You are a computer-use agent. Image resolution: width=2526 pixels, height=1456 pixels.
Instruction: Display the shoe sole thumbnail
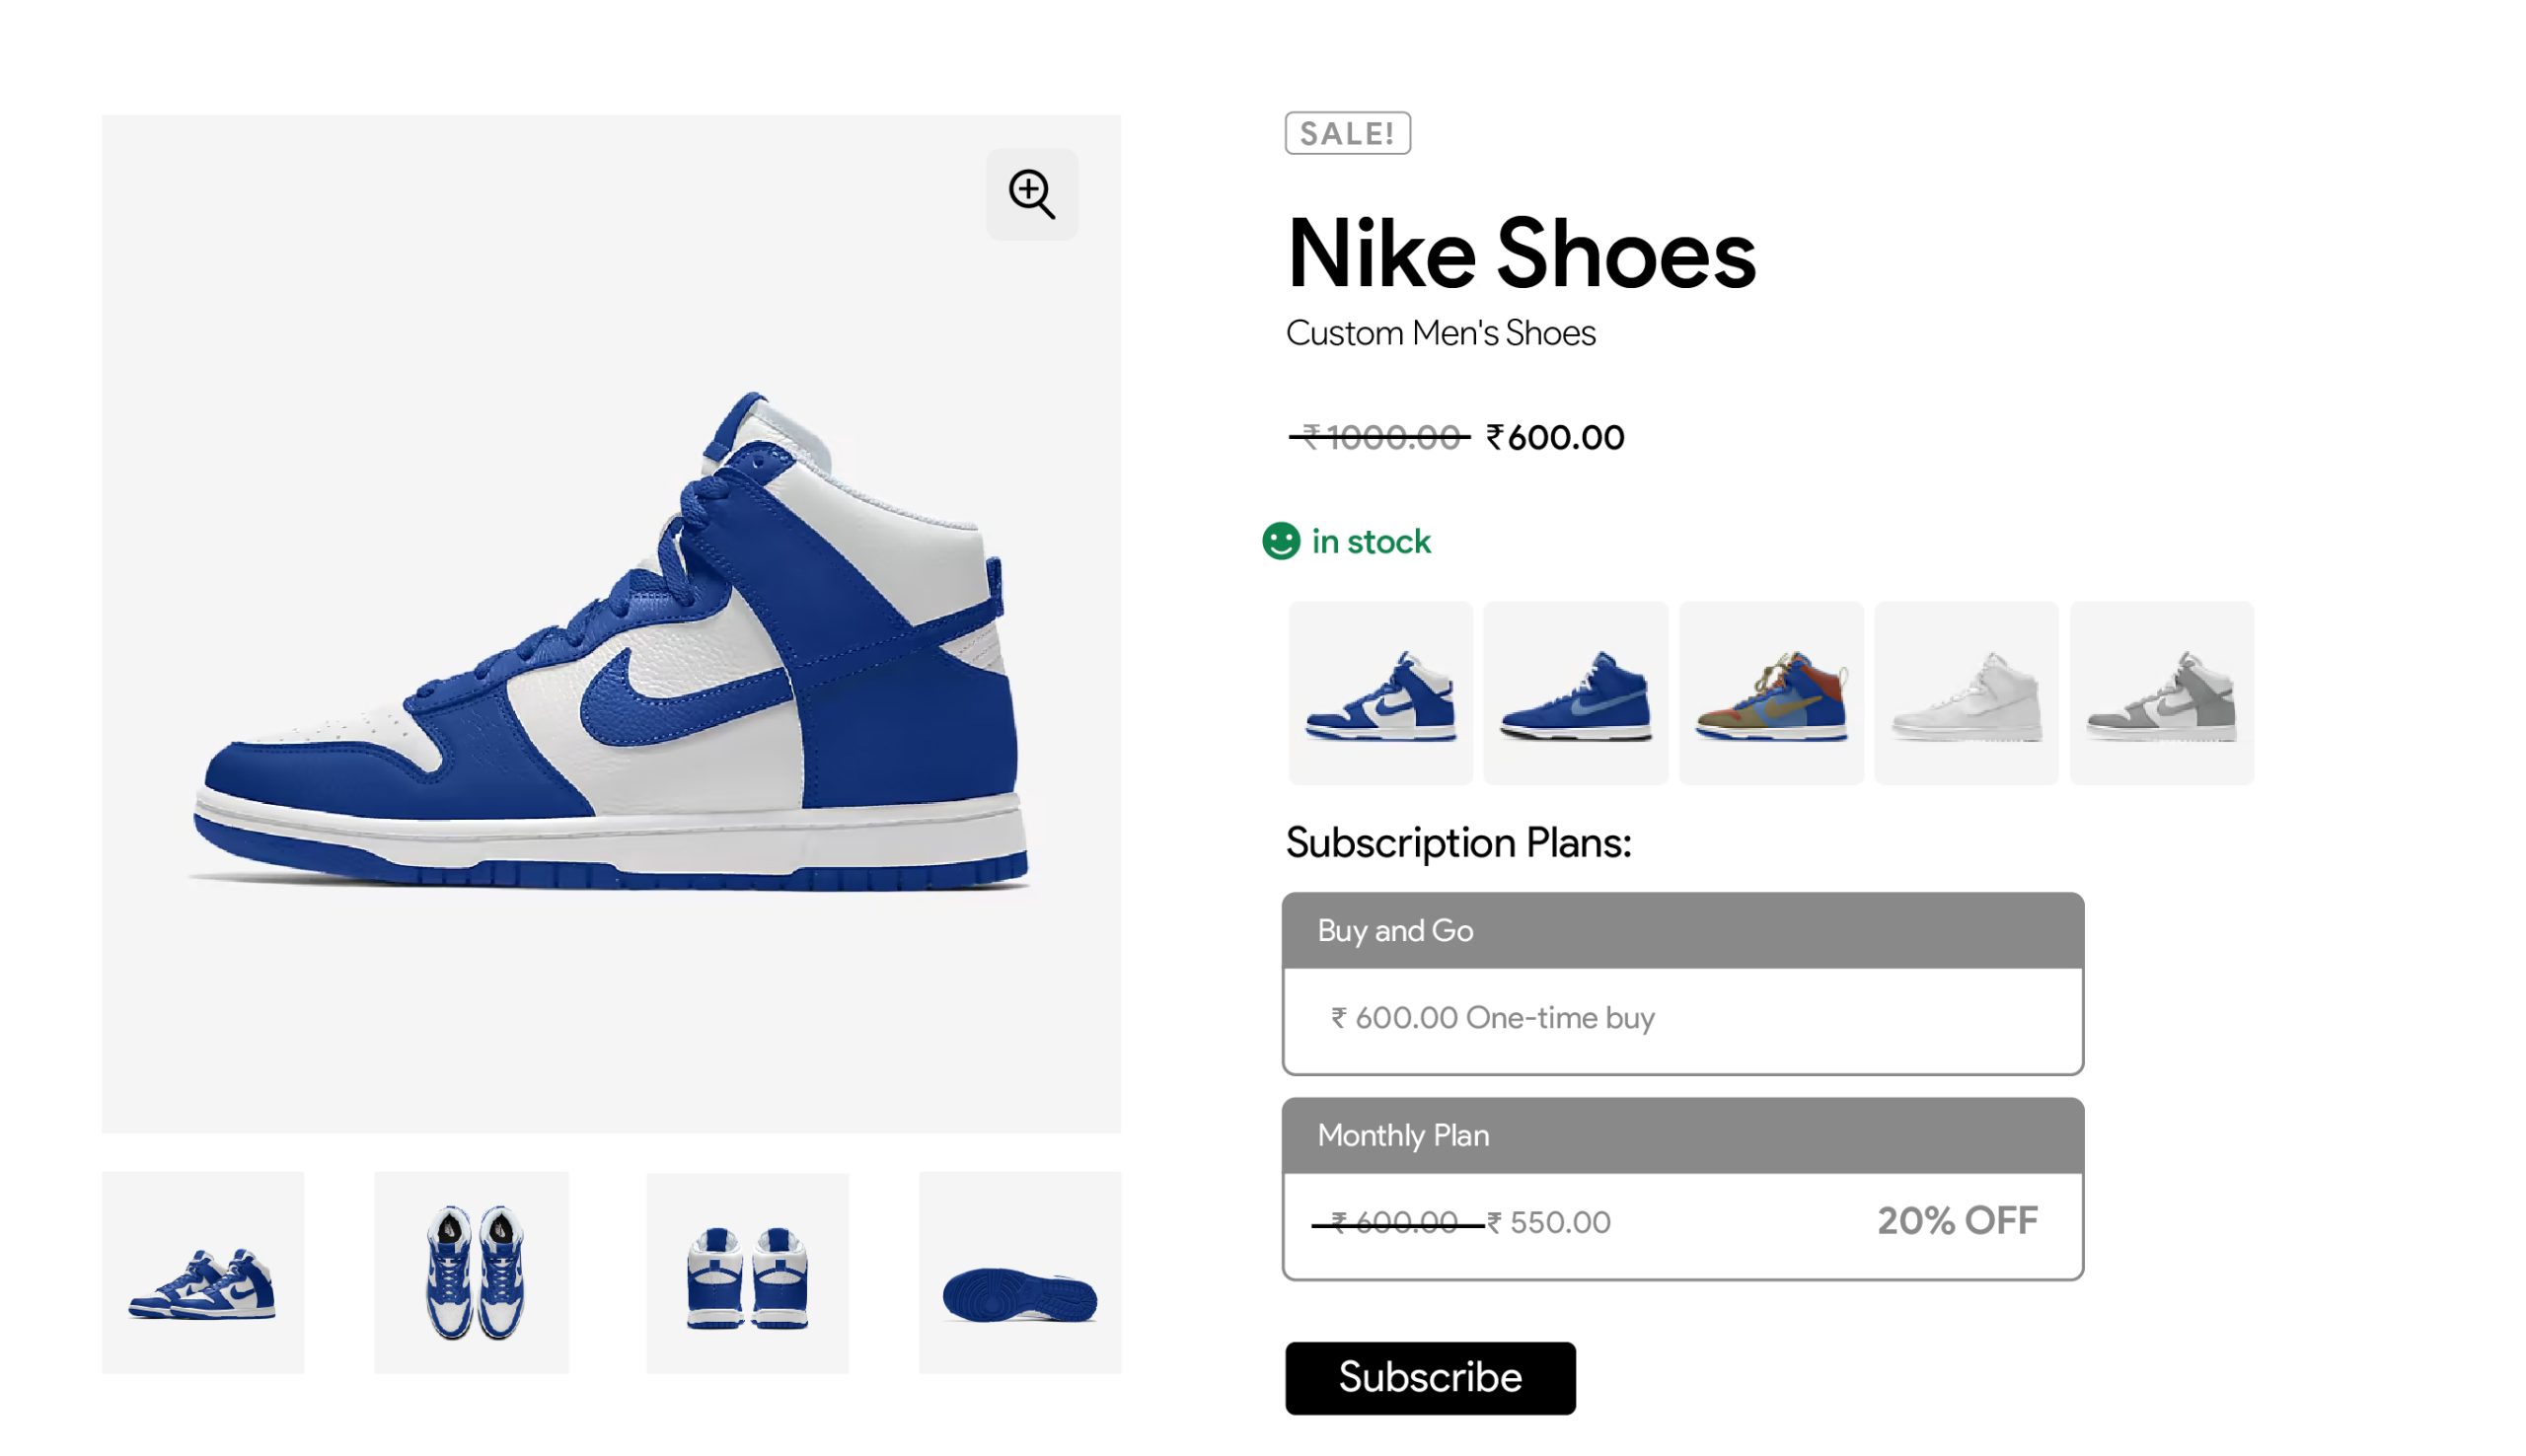click(x=1019, y=1272)
